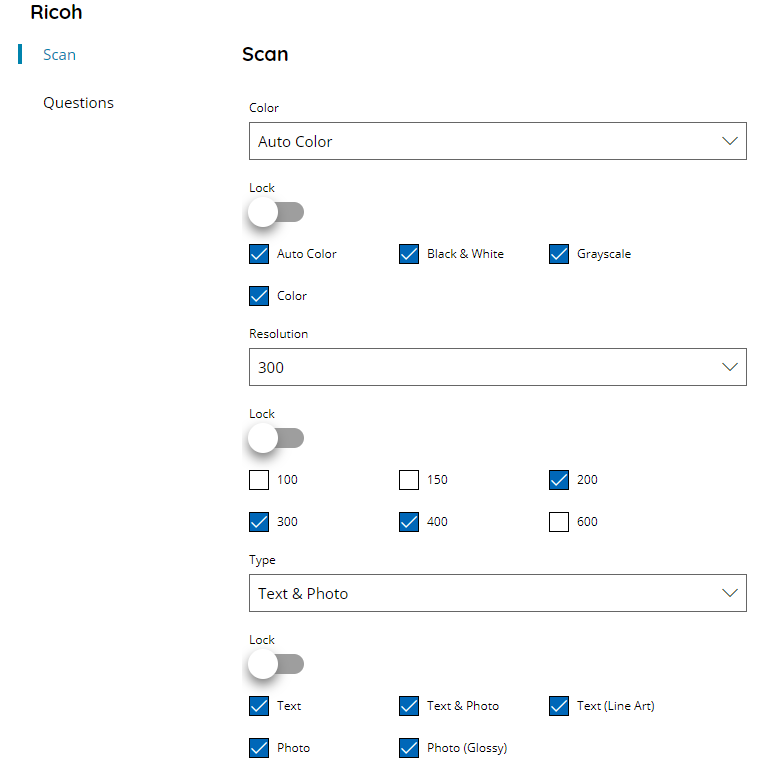
Task: Uncheck the Black & White checkbox
Action: (x=409, y=254)
